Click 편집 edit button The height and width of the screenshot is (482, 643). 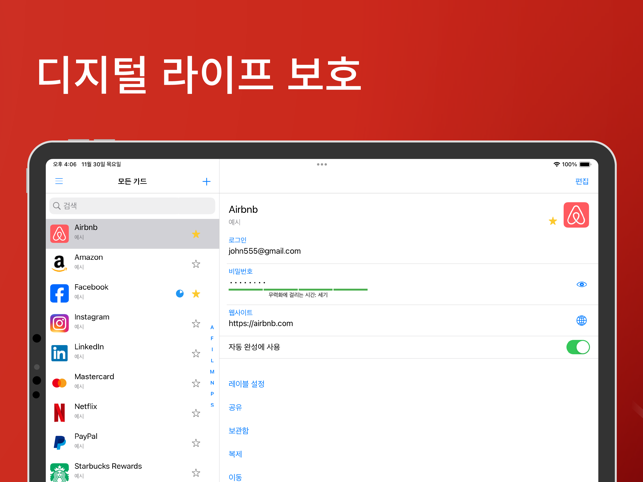click(582, 182)
